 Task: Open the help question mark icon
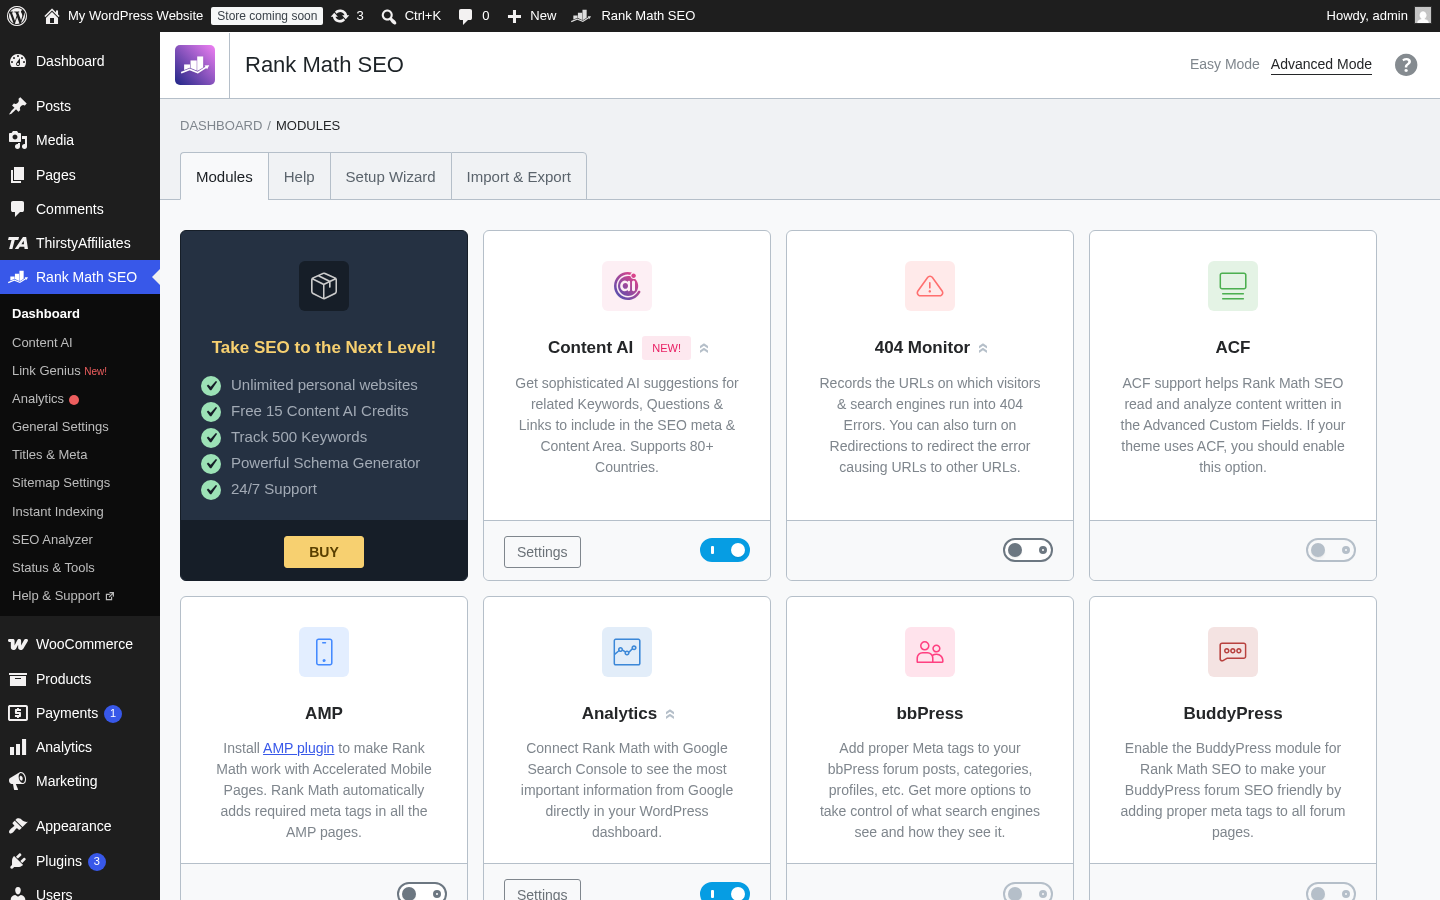pyautogui.click(x=1406, y=65)
